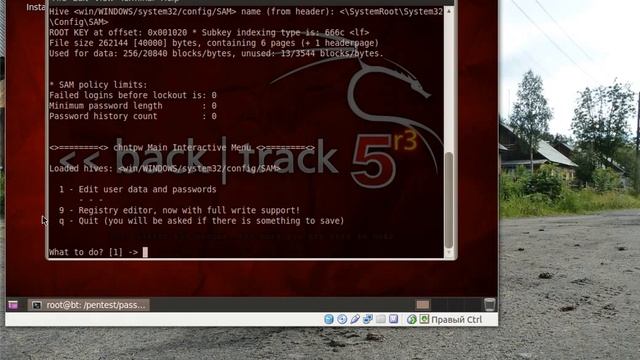Click the 'What to do? [1] ->' prompt
Viewport: 640px width, 360px height.
pyautogui.click(x=94, y=252)
